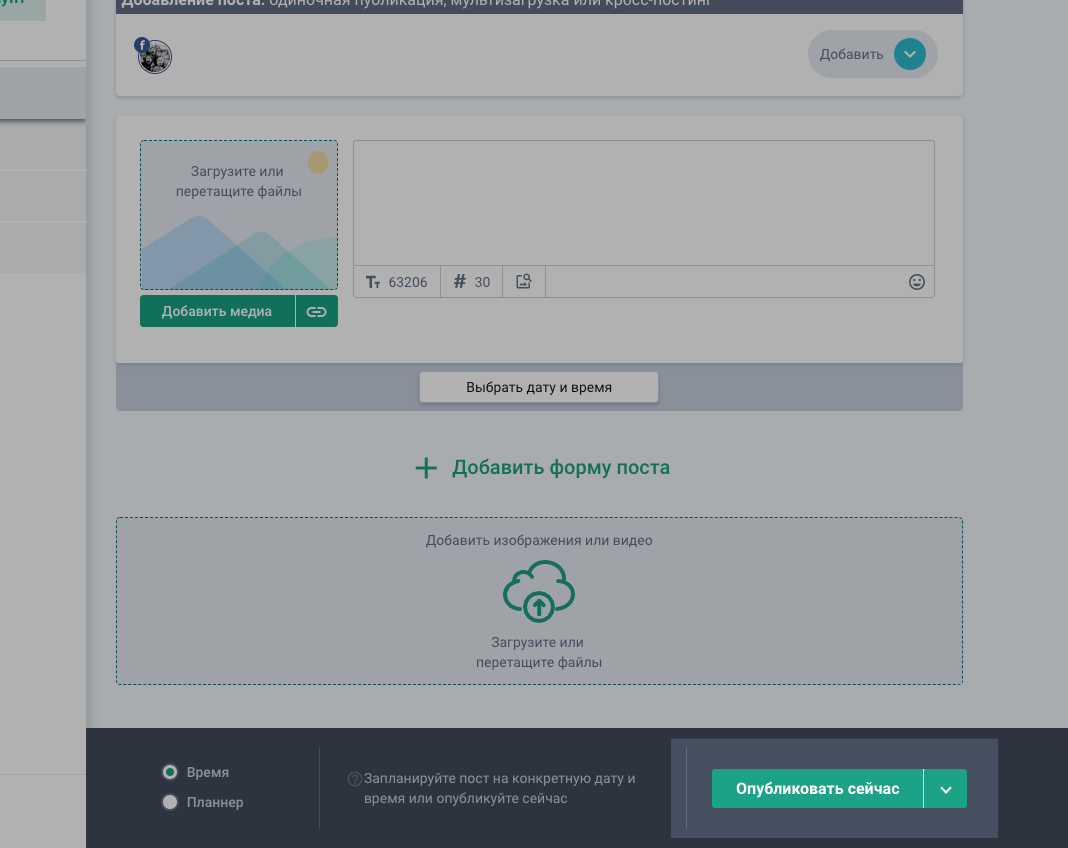
Task: Select the 'Планнер' radio button
Action: coord(170,802)
